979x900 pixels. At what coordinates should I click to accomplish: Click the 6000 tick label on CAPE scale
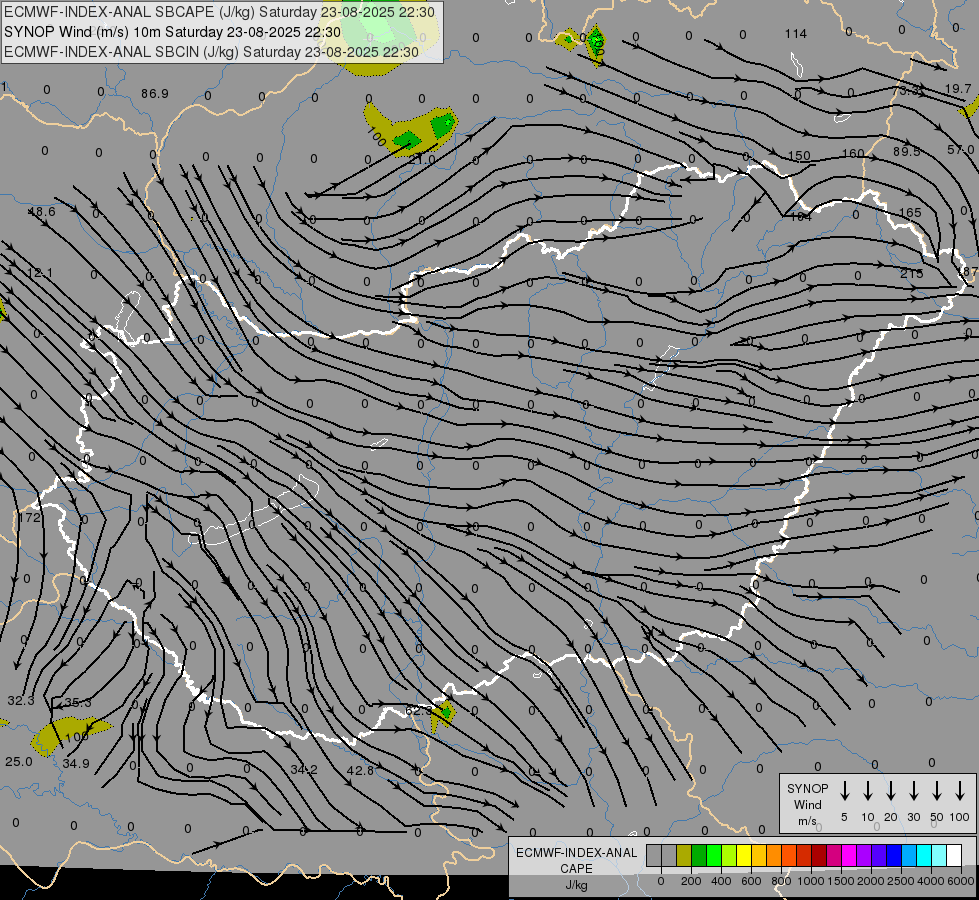click(961, 881)
